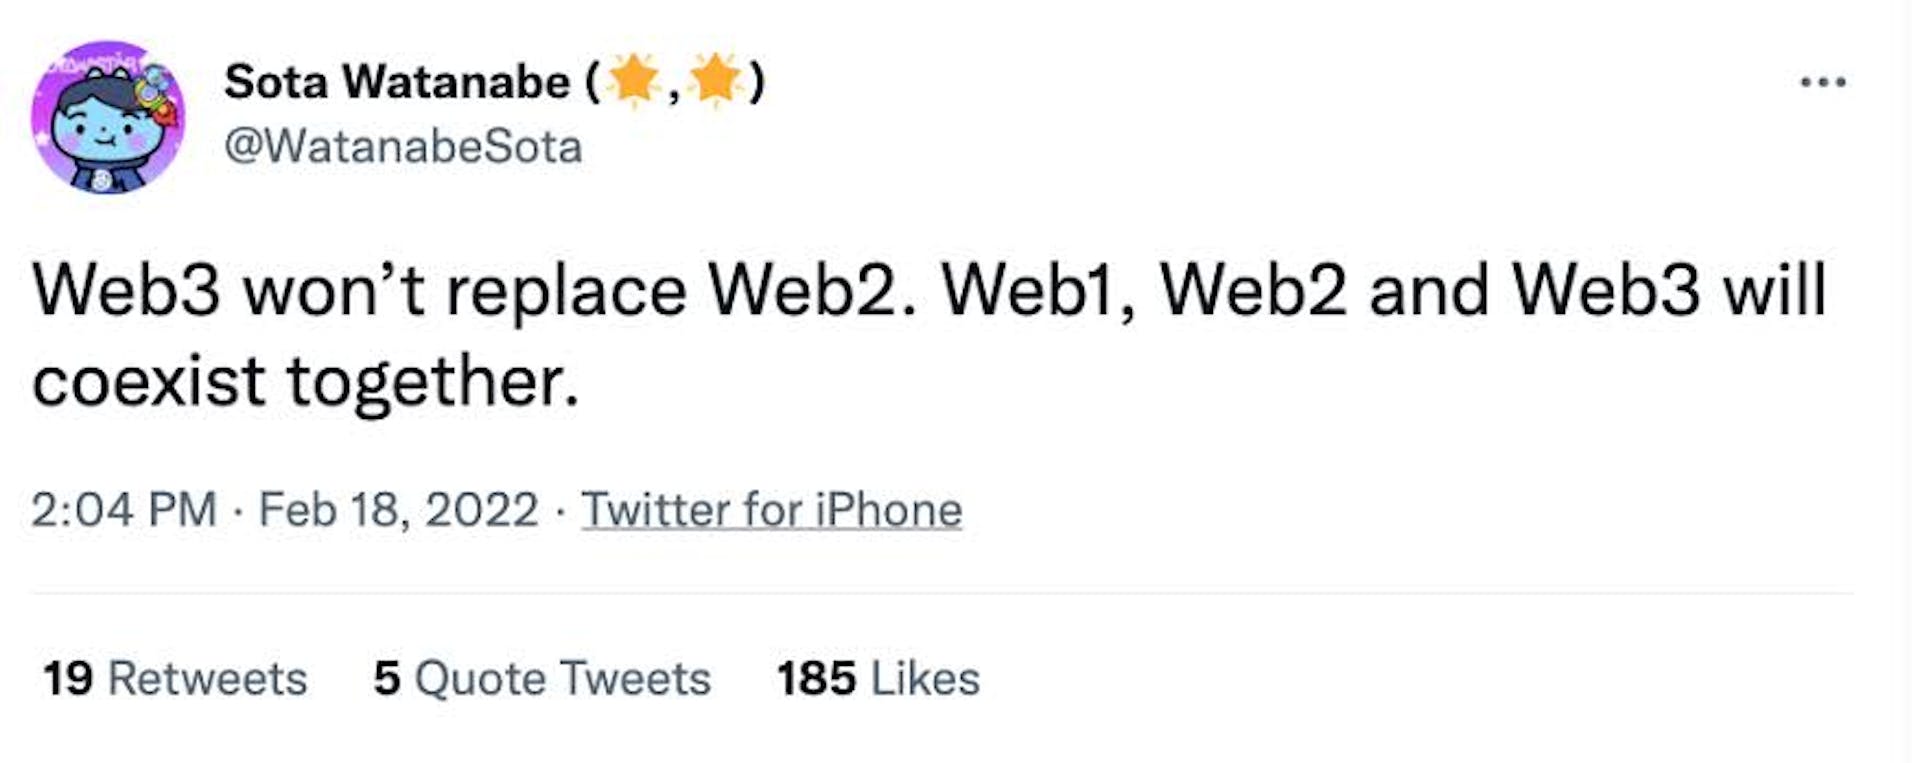1920x763 pixels.
Task: Click the likes count number 185
Action: pyautogui.click(x=816, y=678)
